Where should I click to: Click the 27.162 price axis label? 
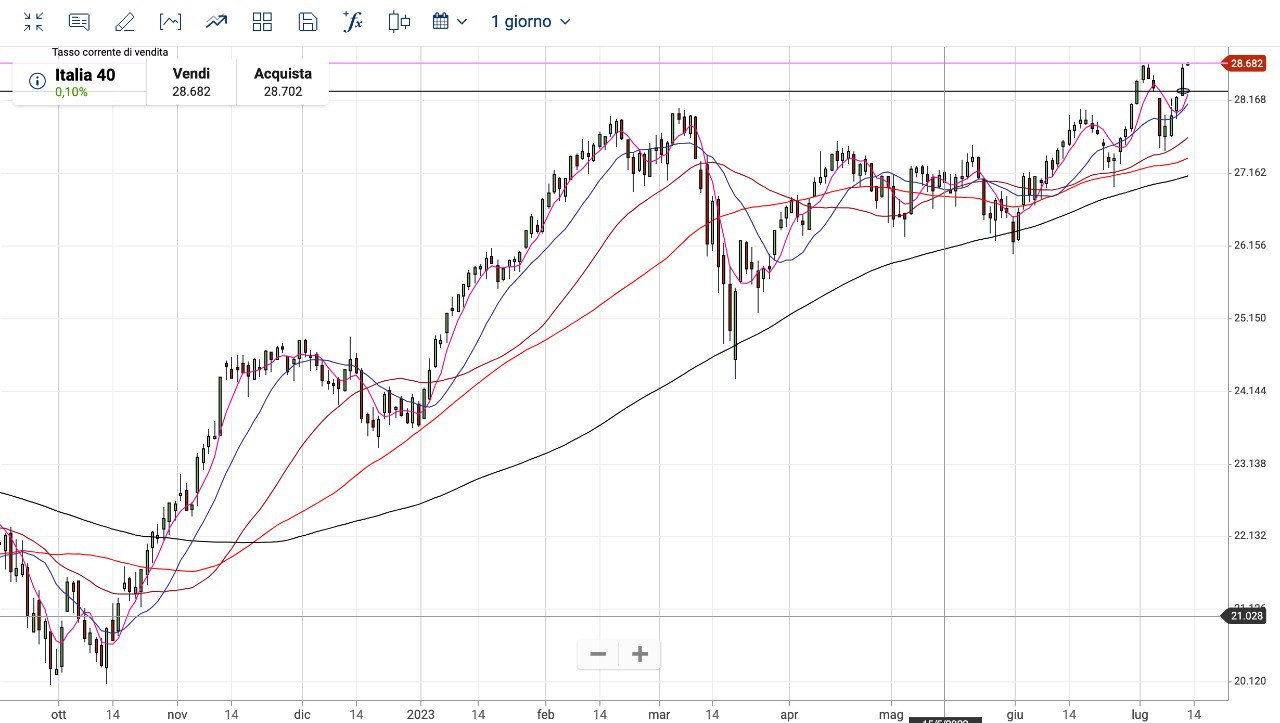pos(1250,173)
